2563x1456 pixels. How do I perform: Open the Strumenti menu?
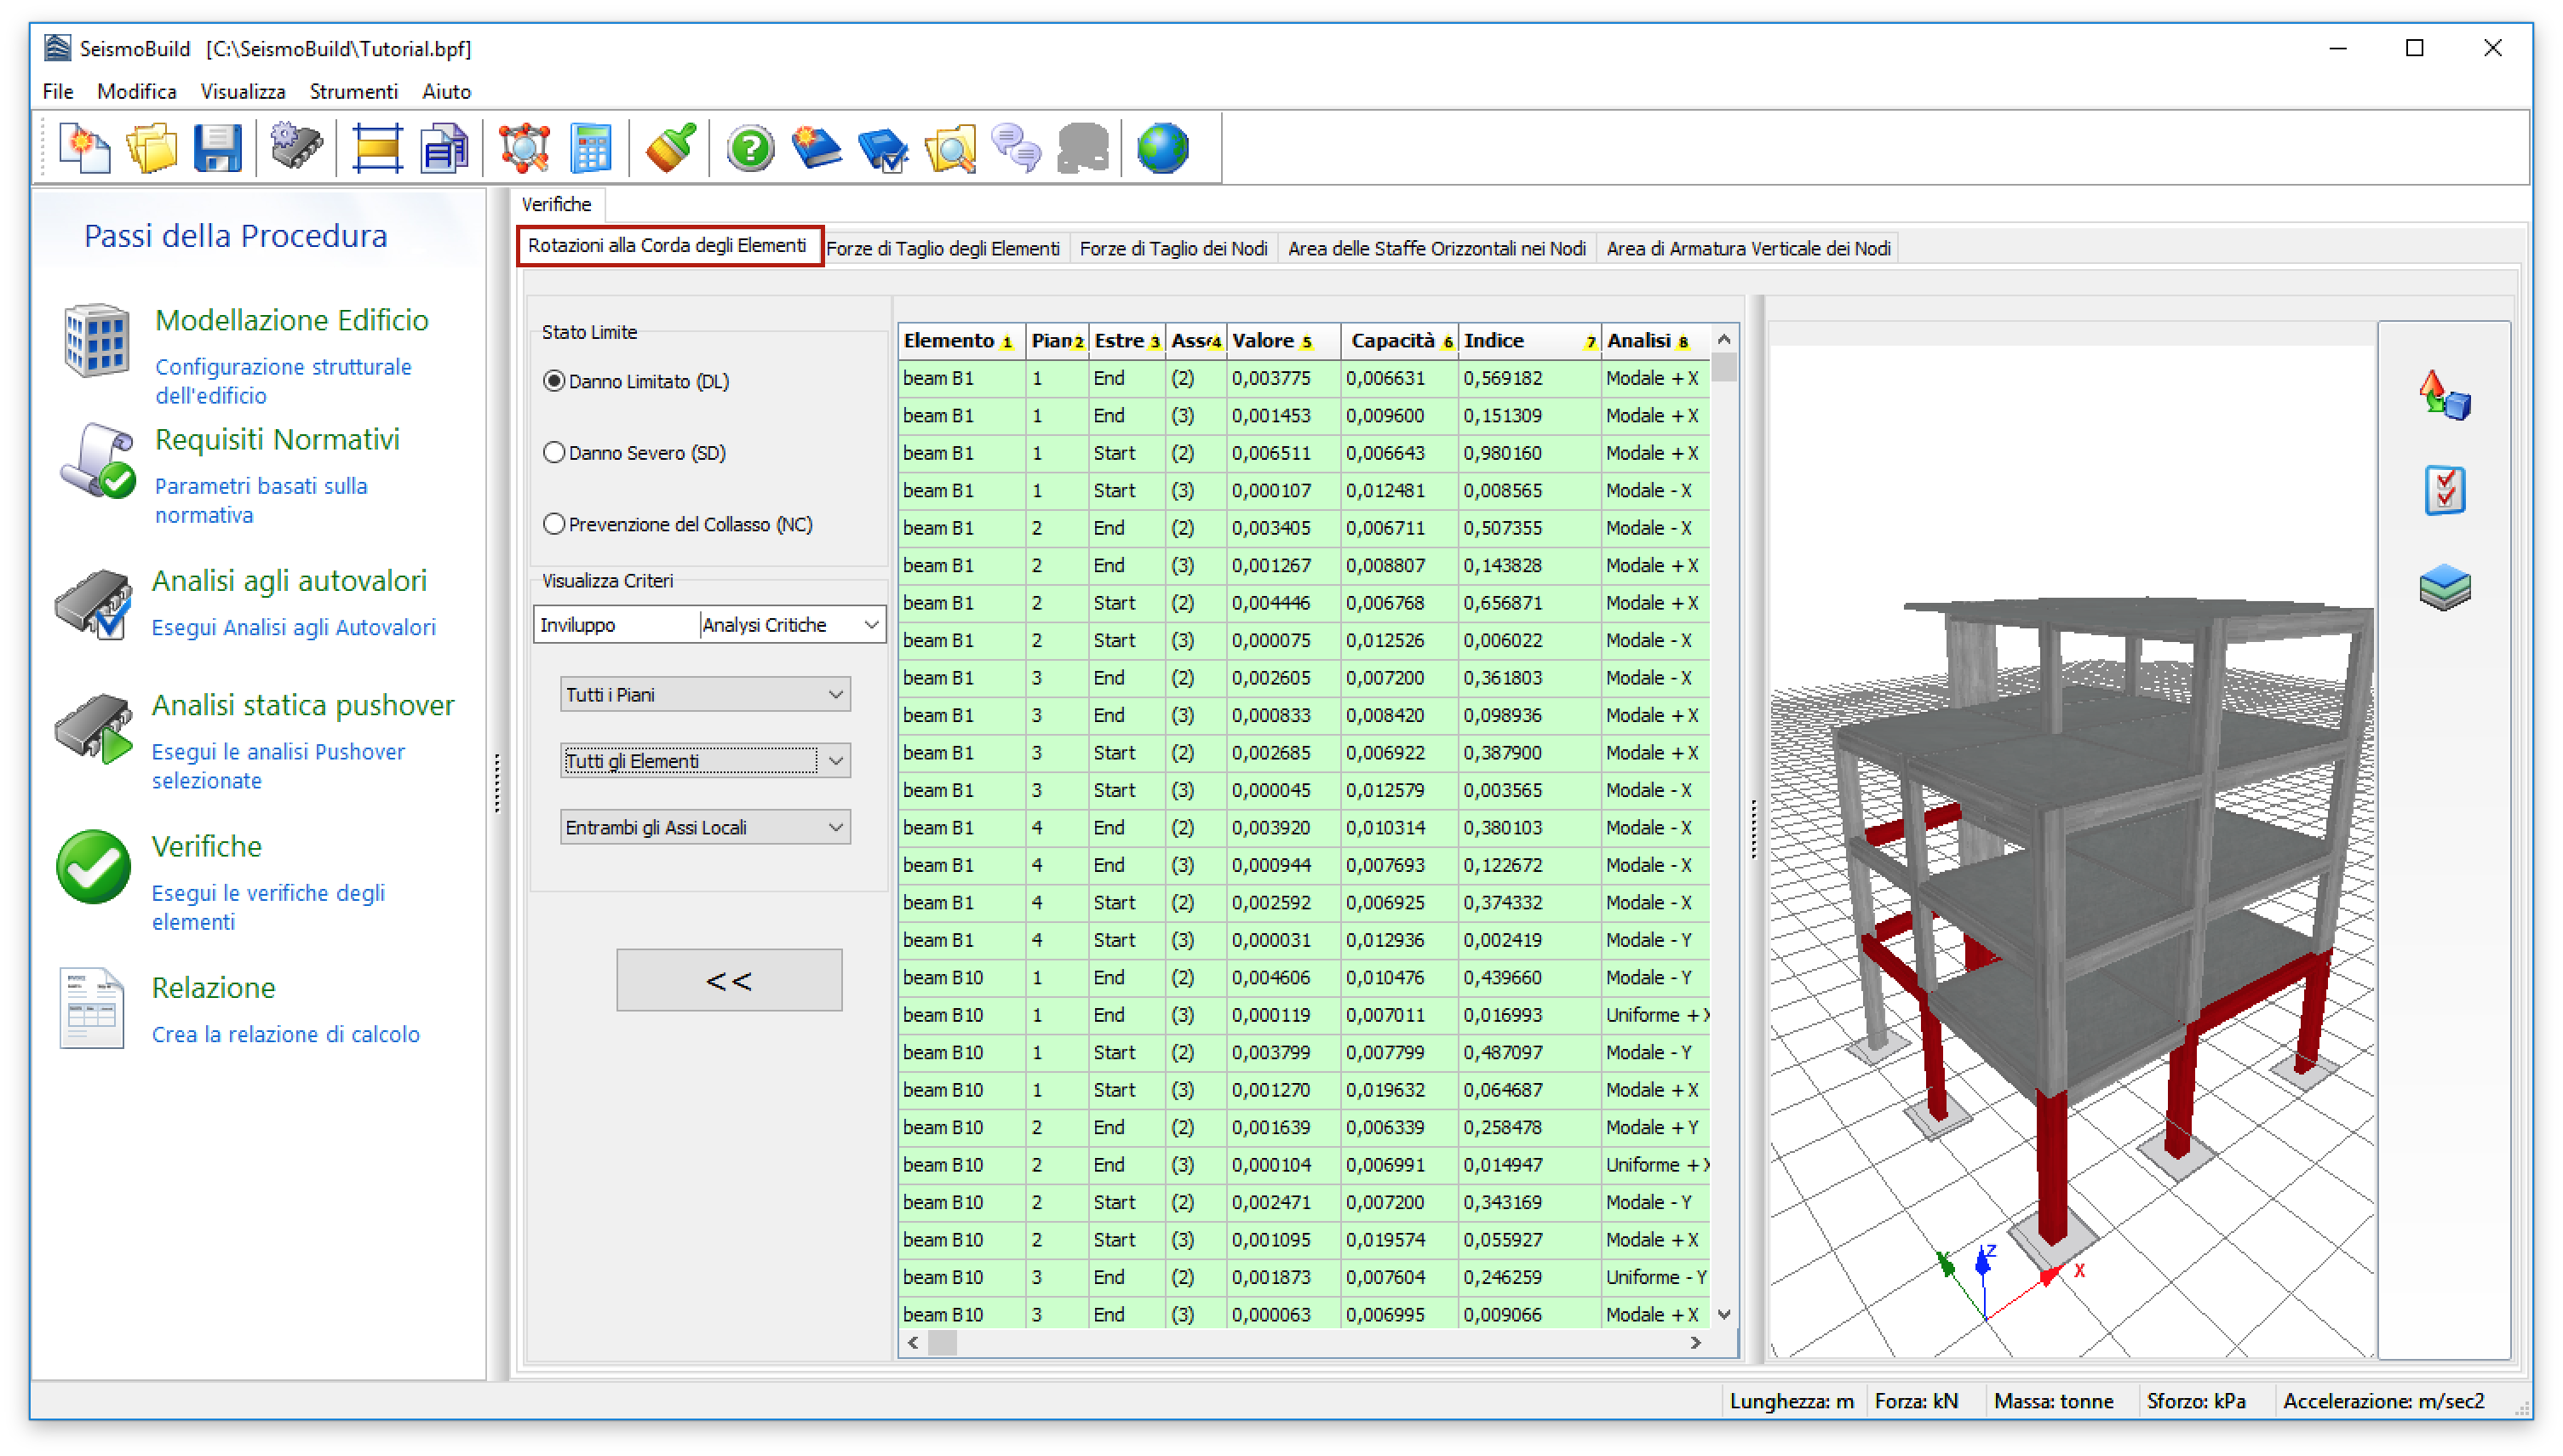pyautogui.click(x=353, y=92)
